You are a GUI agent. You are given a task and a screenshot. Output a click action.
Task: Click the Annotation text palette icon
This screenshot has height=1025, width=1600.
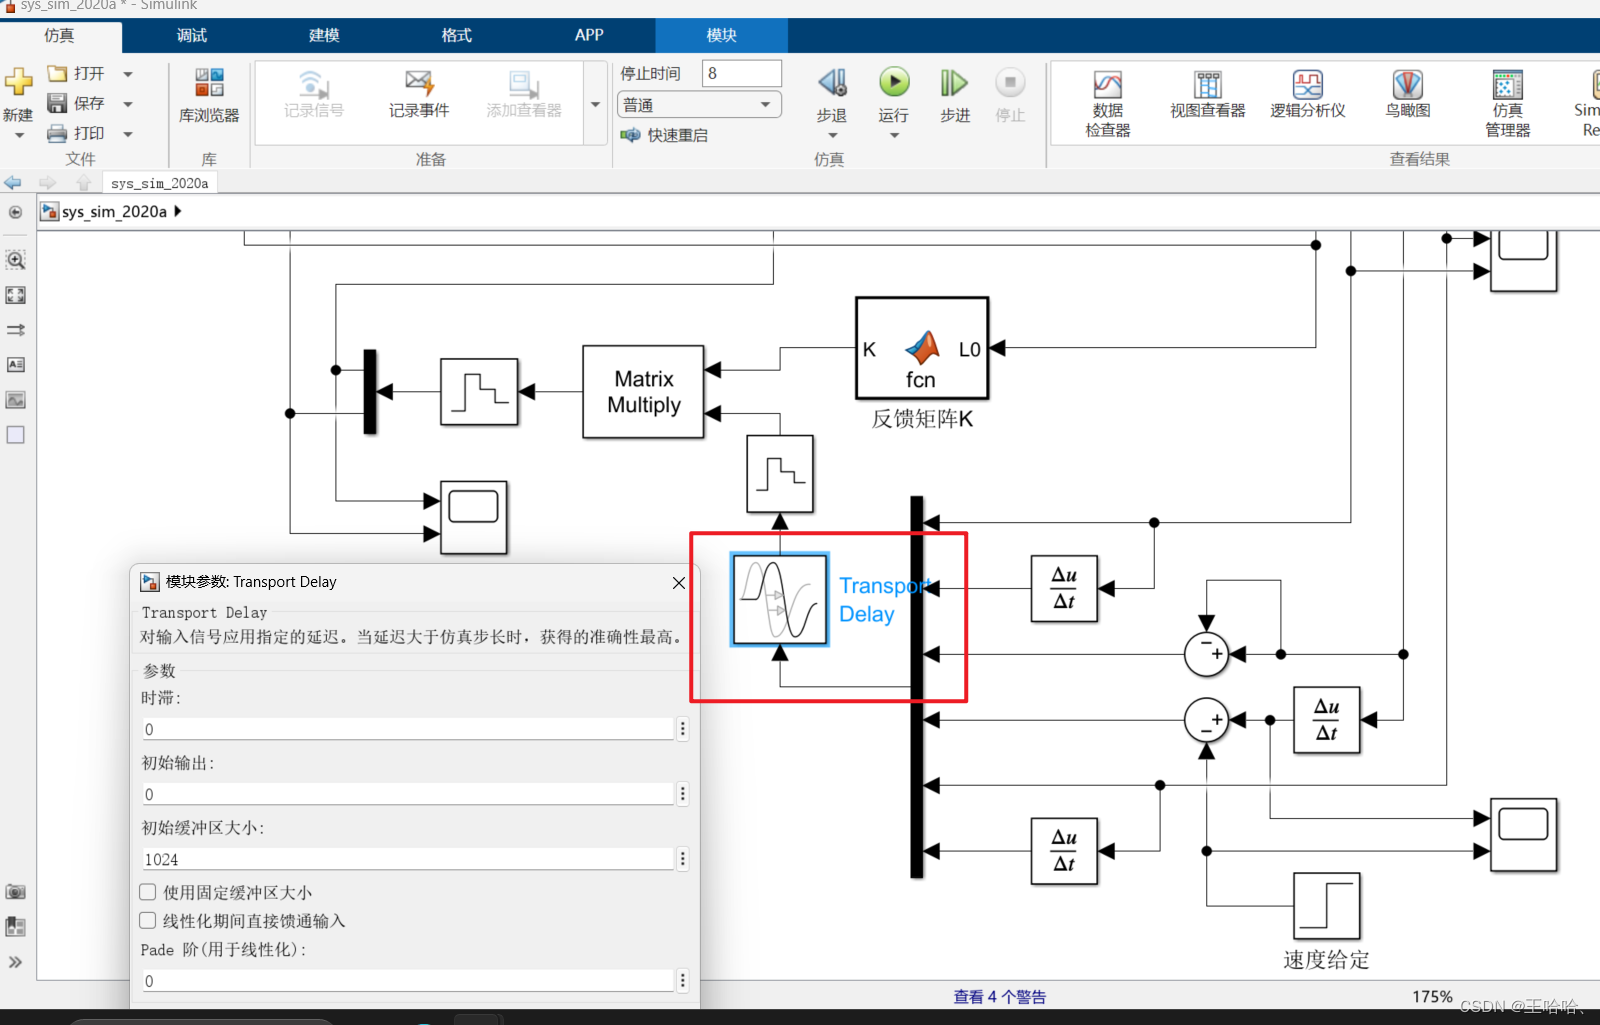[x=16, y=365]
